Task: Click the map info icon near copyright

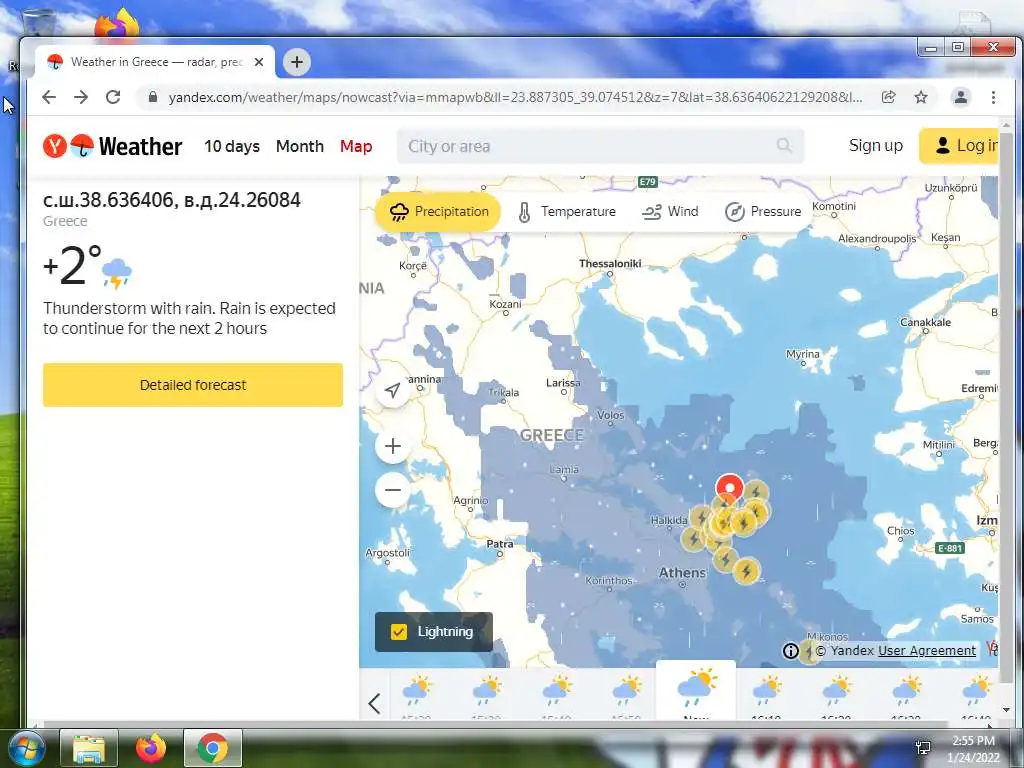Action: tap(790, 650)
